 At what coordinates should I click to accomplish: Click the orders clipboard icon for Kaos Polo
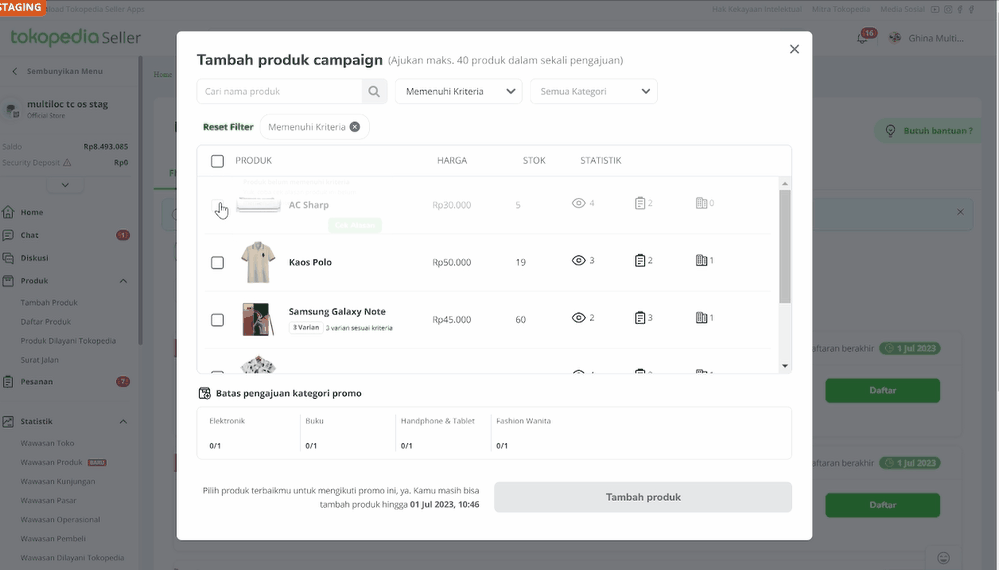[x=640, y=260]
